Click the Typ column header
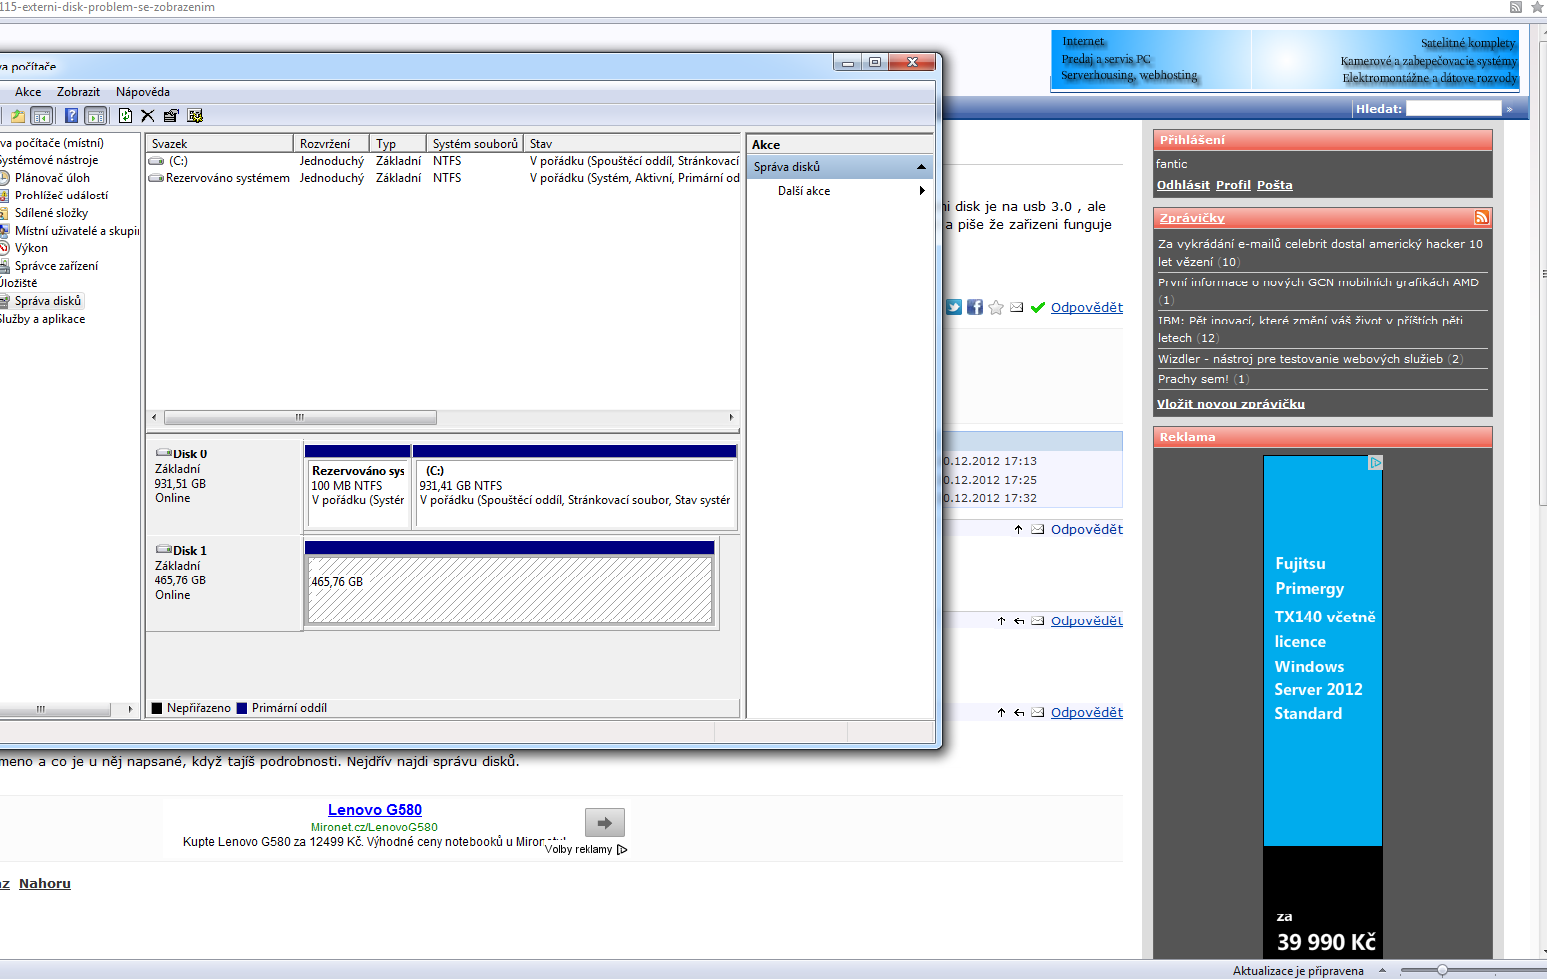The width and height of the screenshot is (1547, 979). (398, 143)
